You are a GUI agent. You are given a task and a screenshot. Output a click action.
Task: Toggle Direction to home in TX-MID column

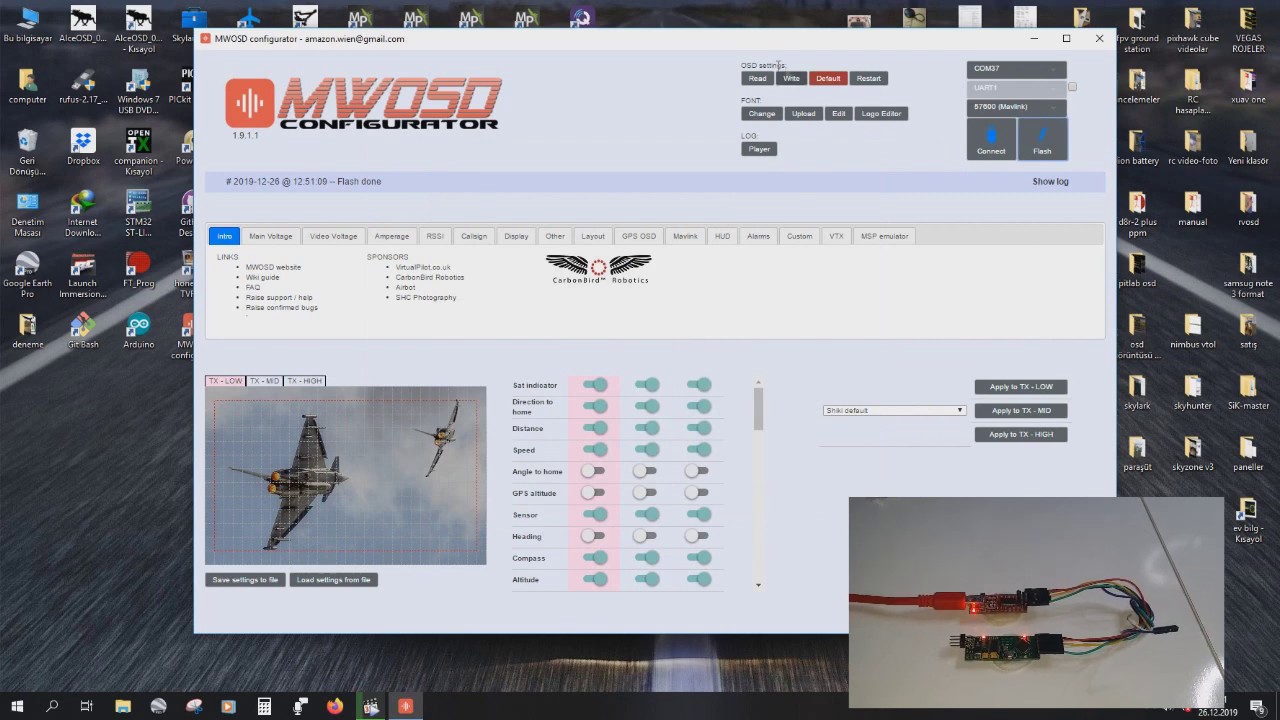click(647, 406)
